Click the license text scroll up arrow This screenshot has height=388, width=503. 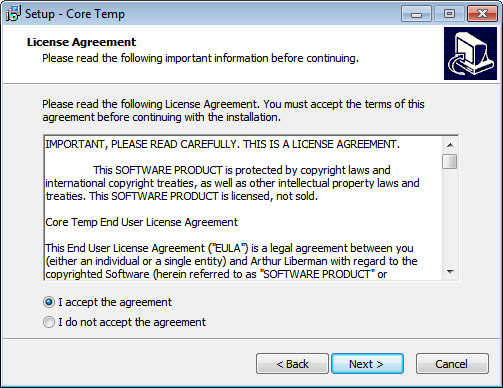(x=450, y=145)
